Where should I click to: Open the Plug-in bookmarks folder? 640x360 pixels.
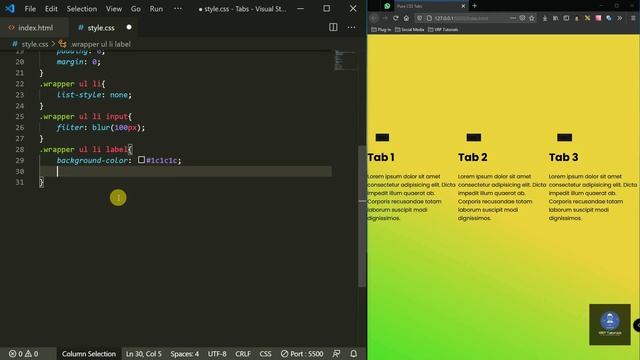click(x=381, y=29)
